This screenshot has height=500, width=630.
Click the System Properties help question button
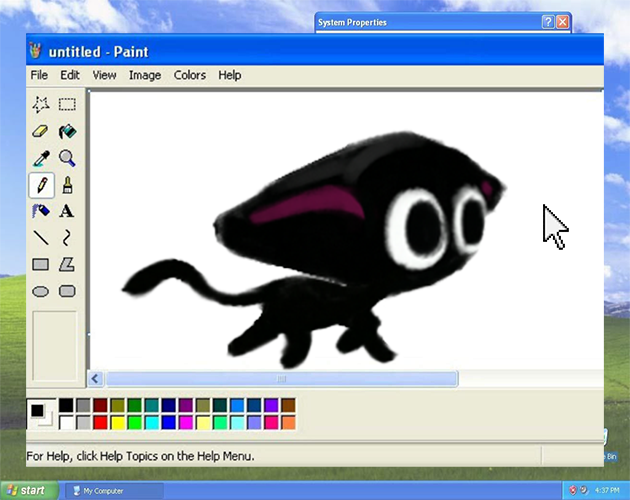548,22
